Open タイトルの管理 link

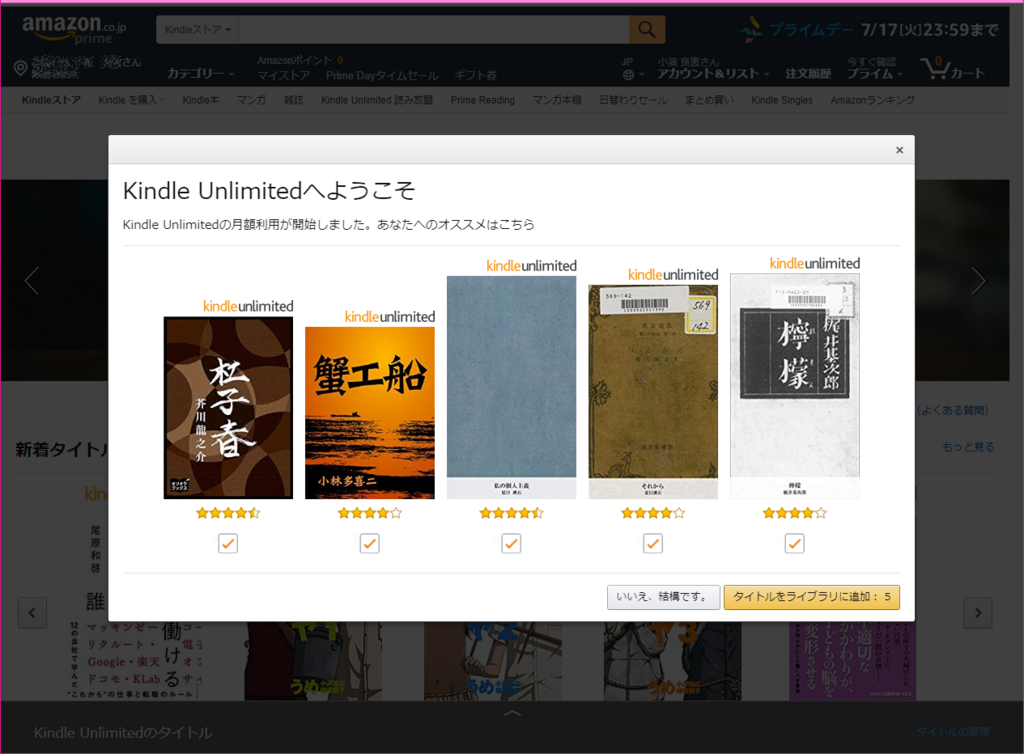click(953, 732)
